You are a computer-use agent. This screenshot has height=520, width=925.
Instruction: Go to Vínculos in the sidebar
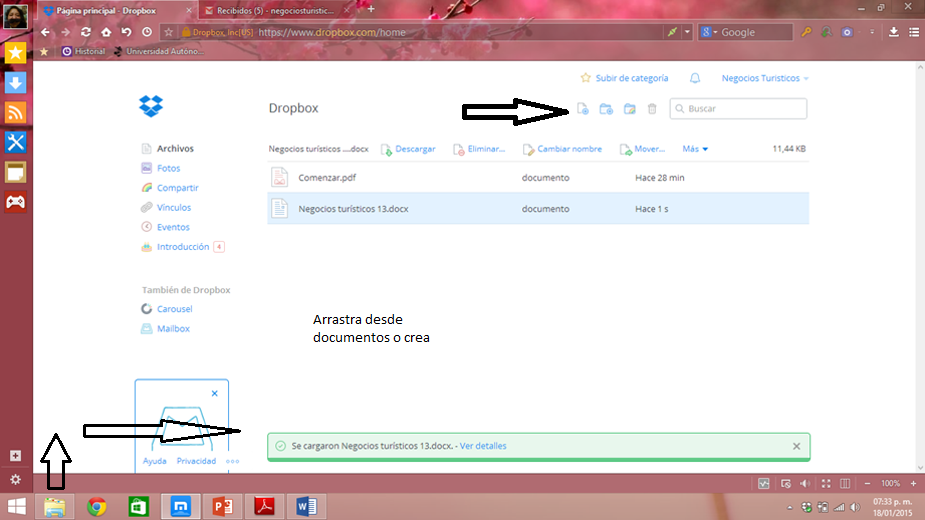[173, 207]
